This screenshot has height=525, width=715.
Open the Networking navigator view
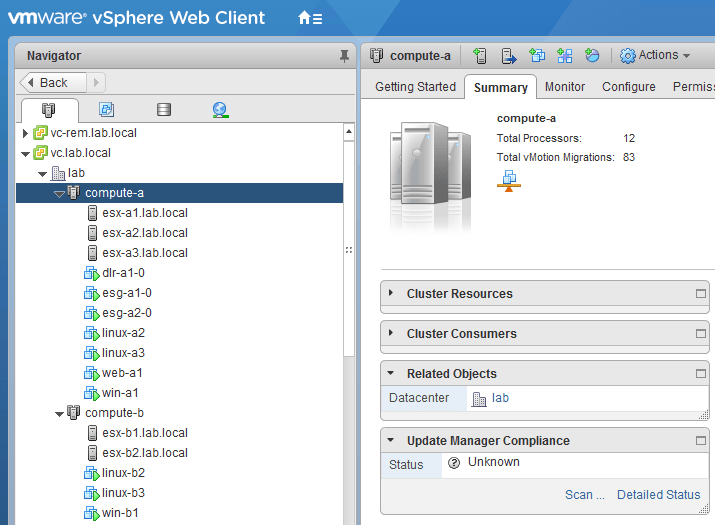click(221, 110)
